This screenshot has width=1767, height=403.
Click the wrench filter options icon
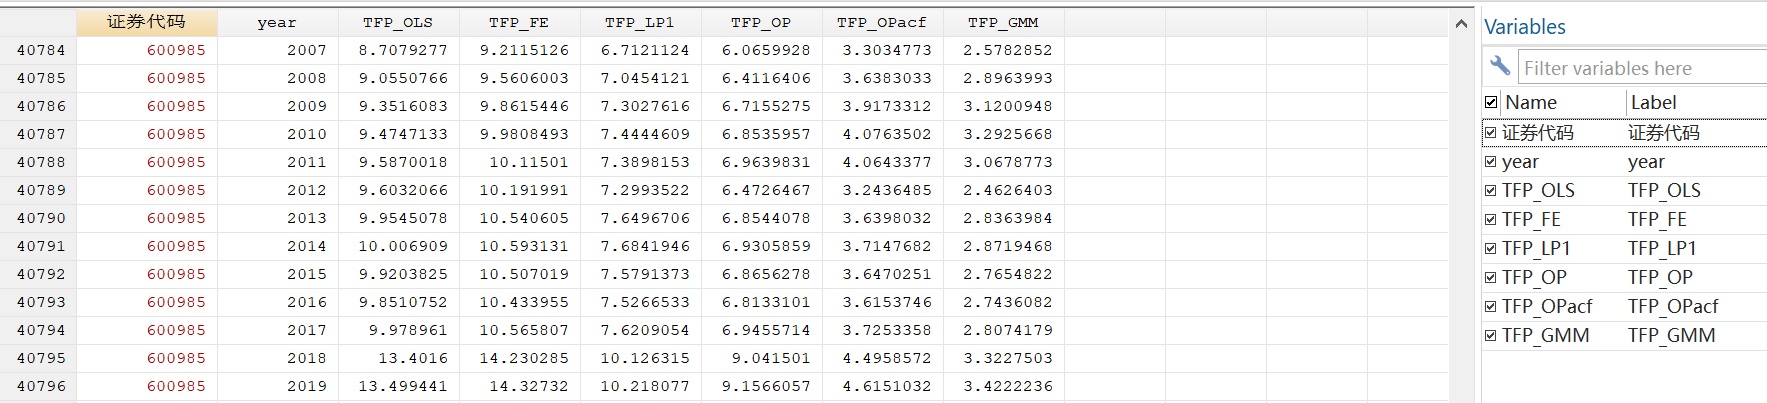click(1499, 66)
